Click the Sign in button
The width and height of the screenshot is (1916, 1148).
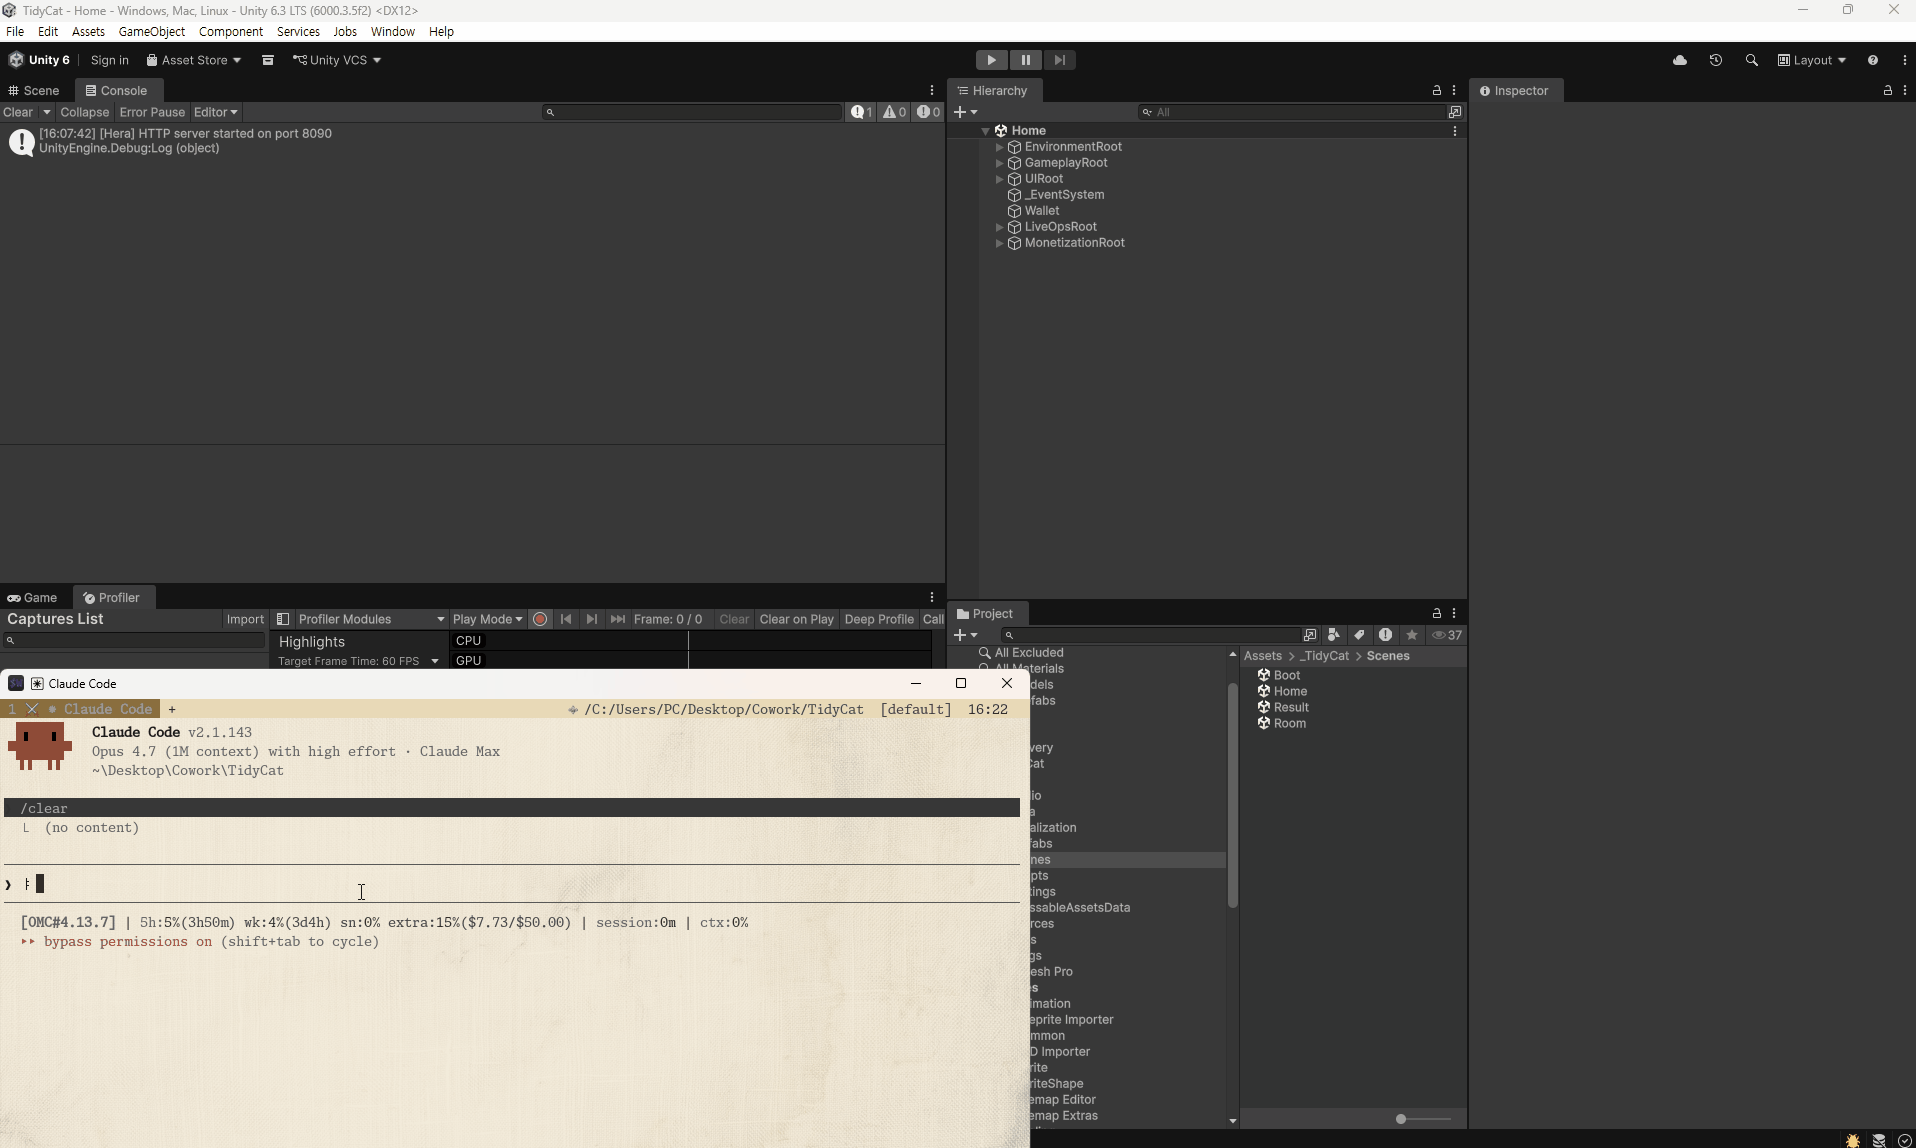coord(110,60)
